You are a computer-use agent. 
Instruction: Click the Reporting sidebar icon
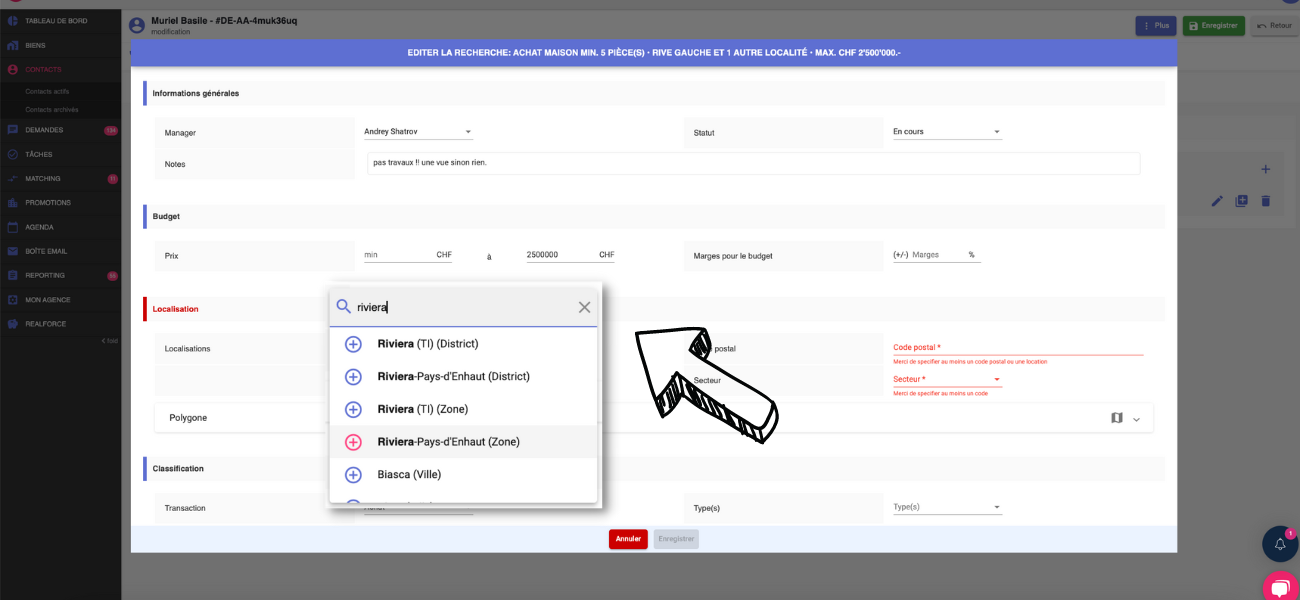pos(13,275)
